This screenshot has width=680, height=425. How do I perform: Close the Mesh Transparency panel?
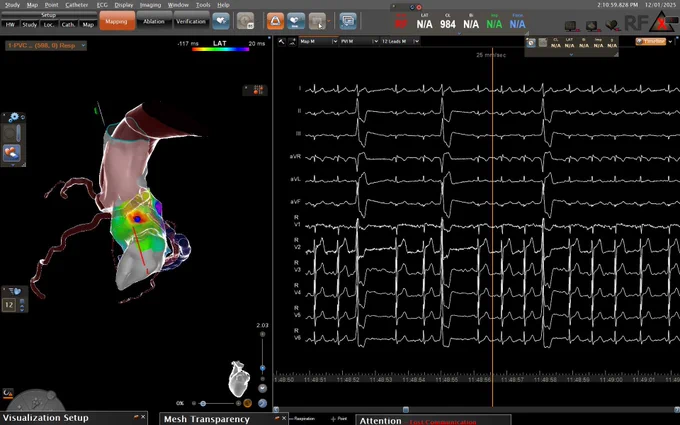pos(284,418)
